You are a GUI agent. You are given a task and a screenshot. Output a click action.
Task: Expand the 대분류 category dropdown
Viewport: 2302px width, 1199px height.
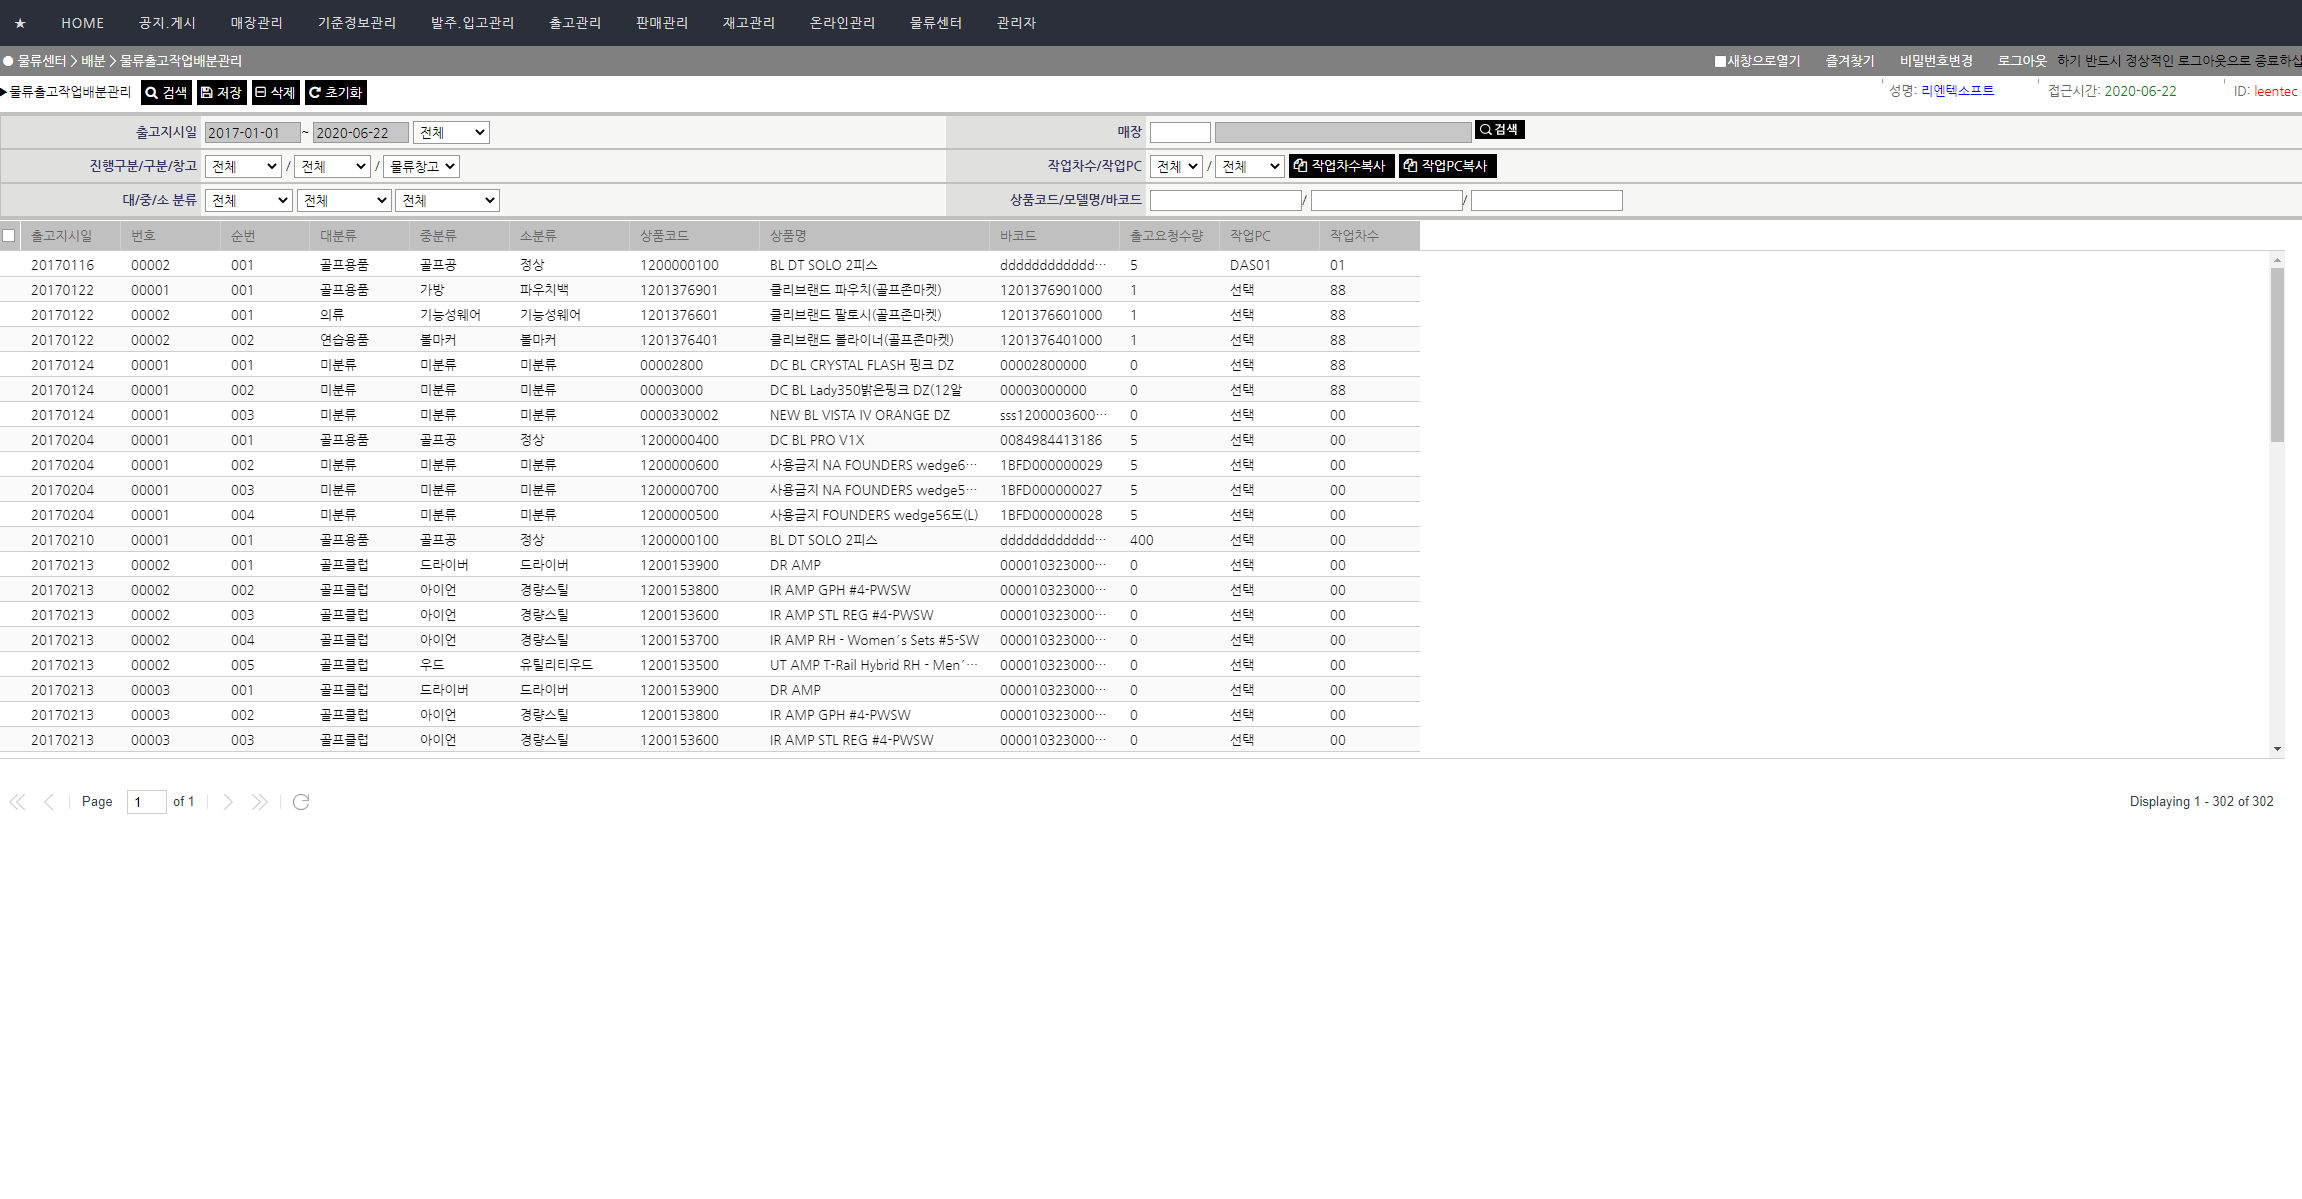pos(248,201)
